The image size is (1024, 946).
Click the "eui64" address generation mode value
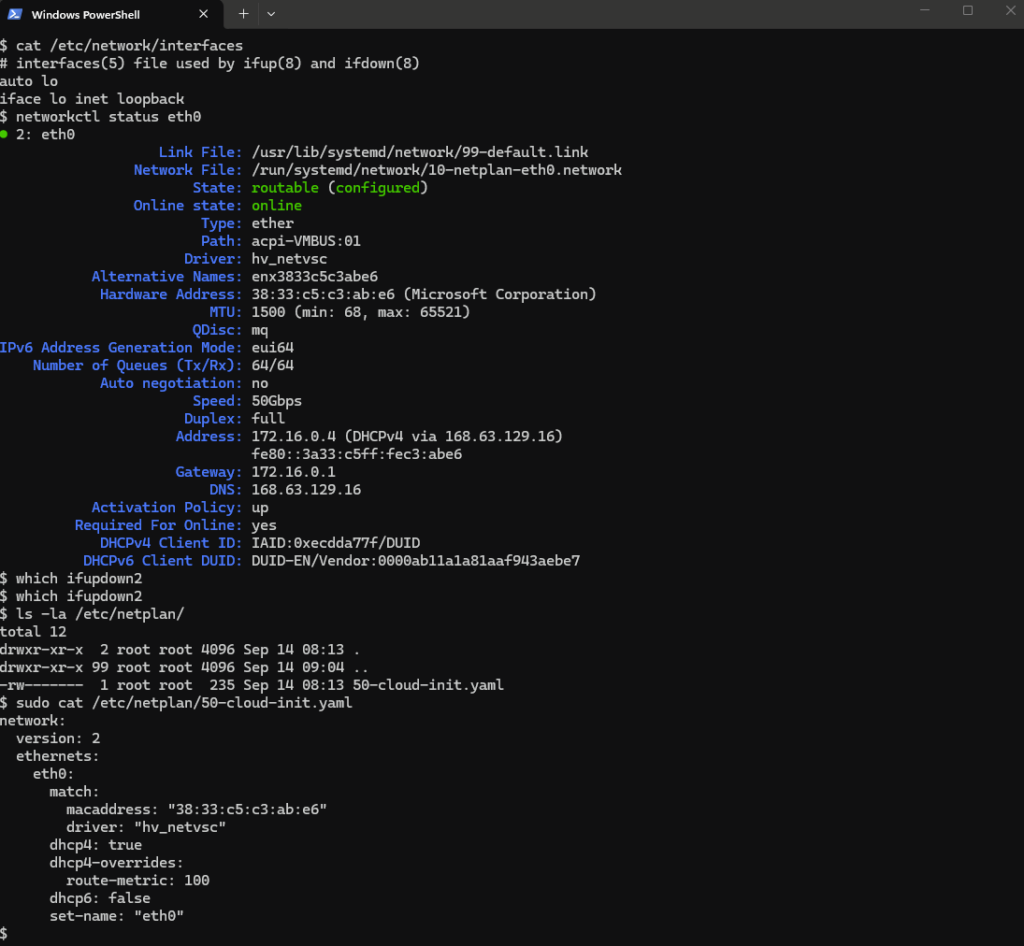pos(272,348)
